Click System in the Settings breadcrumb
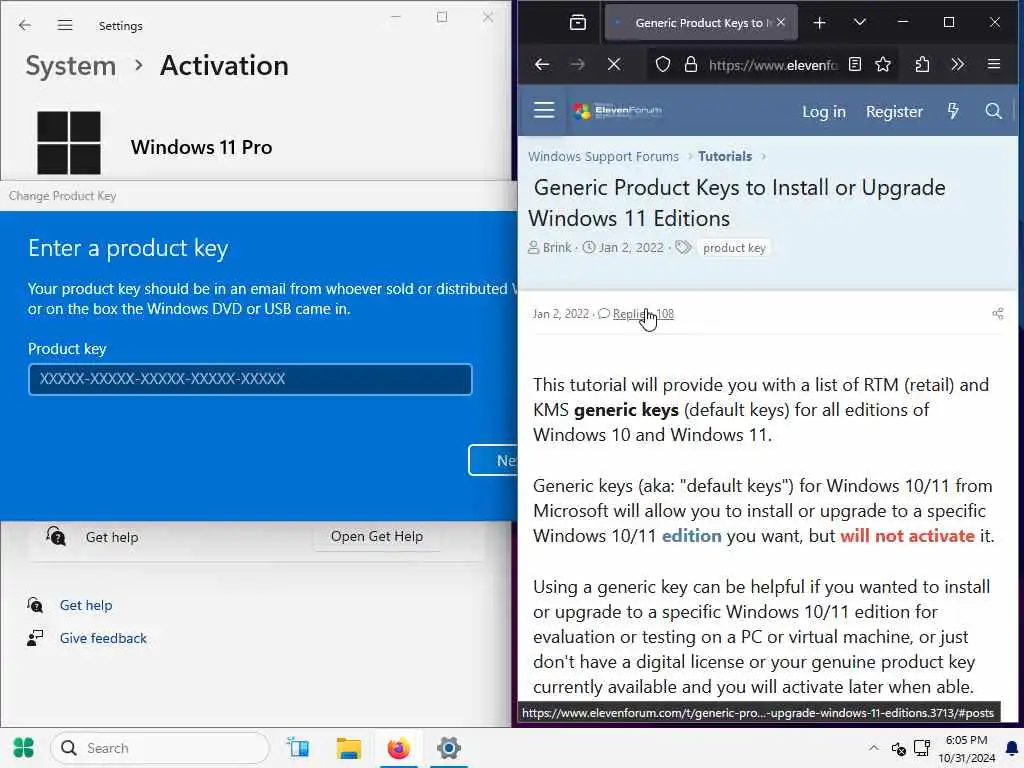This screenshot has height=768, width=1024. click(71, 66)
